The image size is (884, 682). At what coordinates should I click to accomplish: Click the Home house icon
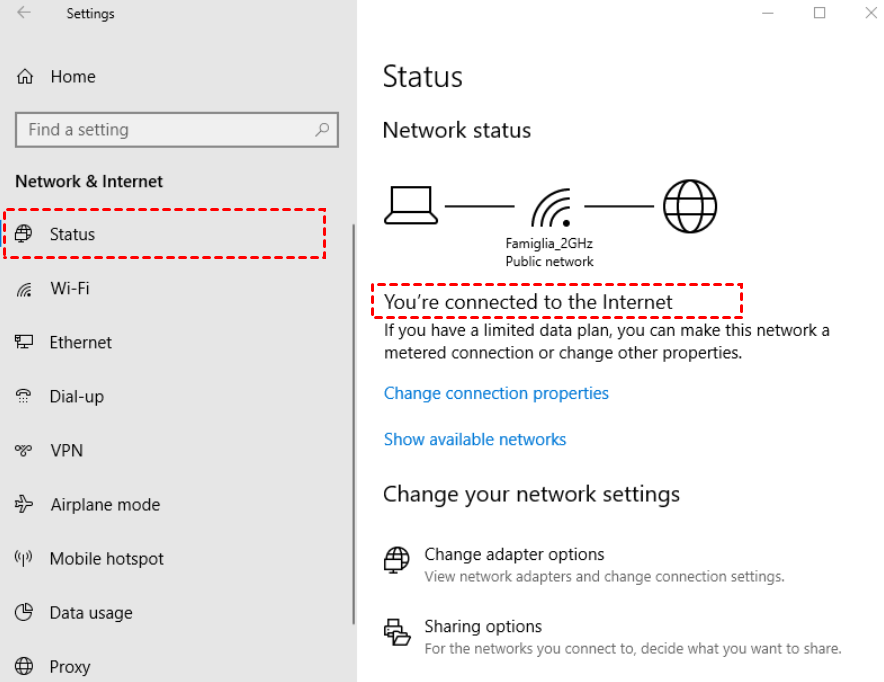click(x=25, y=76)
